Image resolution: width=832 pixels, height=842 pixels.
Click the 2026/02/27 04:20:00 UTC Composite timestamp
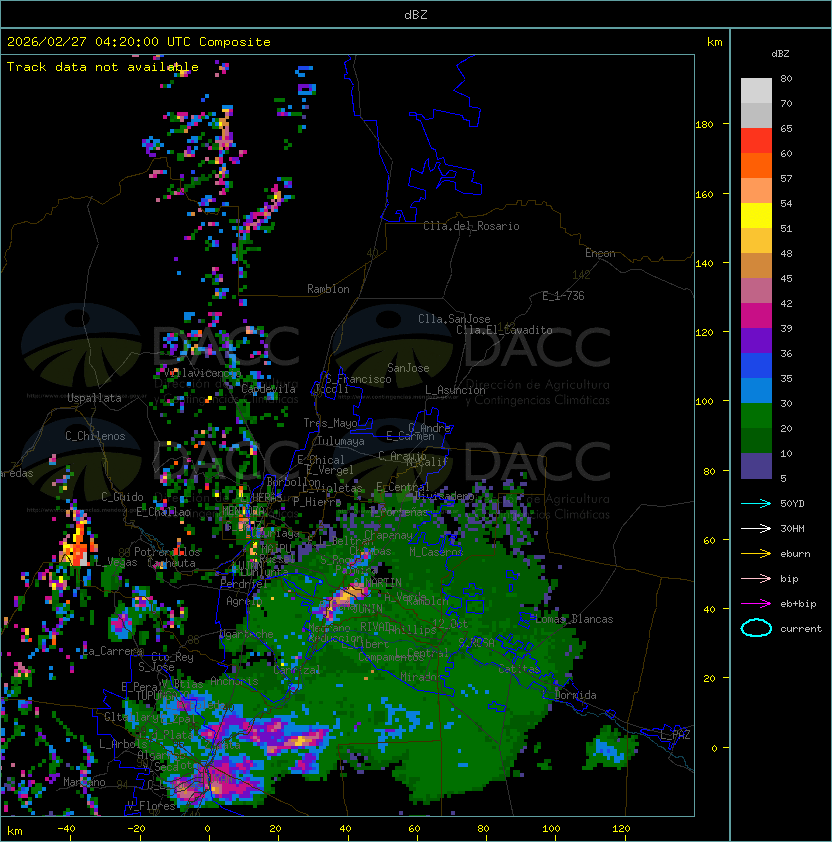click(139, 42)
